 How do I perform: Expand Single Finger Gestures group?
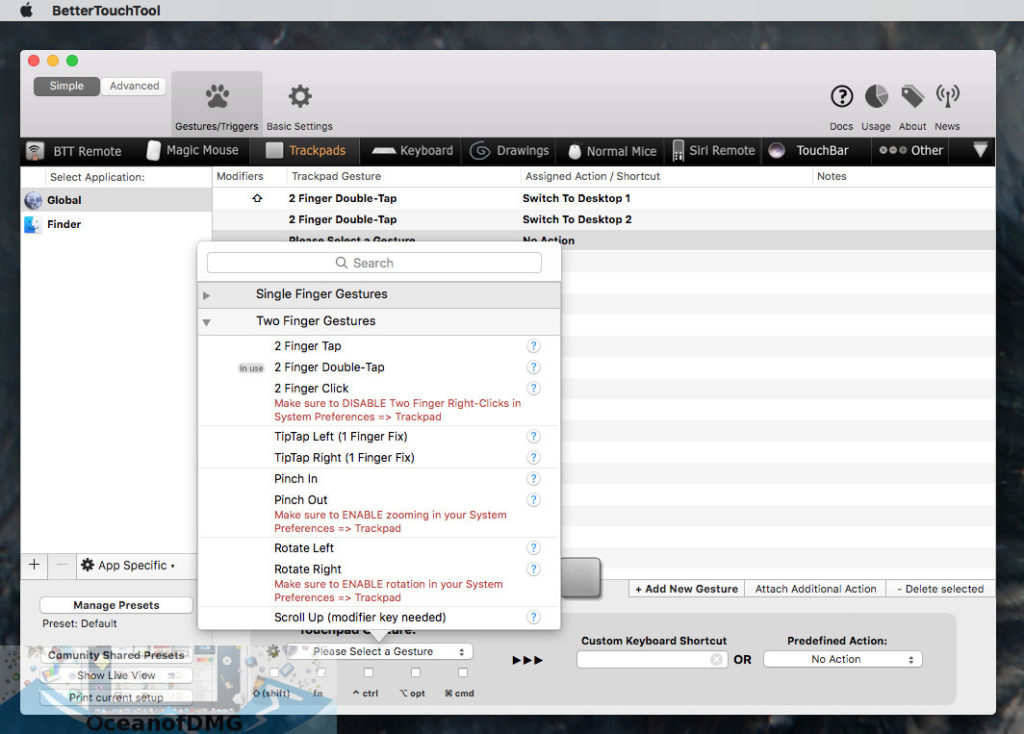(x=206, y=295)
